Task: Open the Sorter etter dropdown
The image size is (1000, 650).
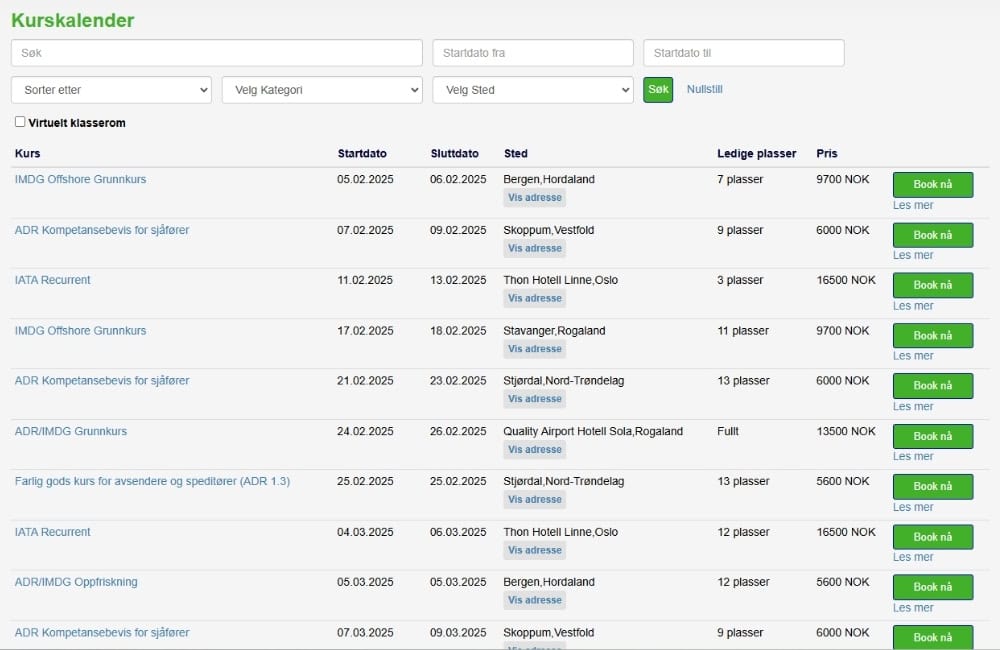Action: [x=111, y=90]
